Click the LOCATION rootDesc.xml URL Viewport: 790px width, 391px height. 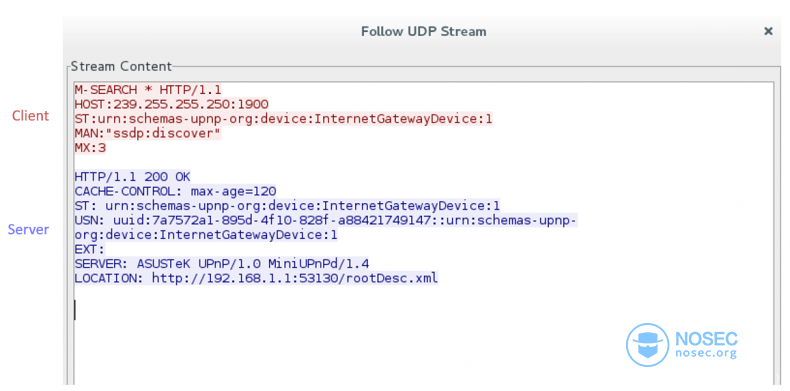point(295,278)
